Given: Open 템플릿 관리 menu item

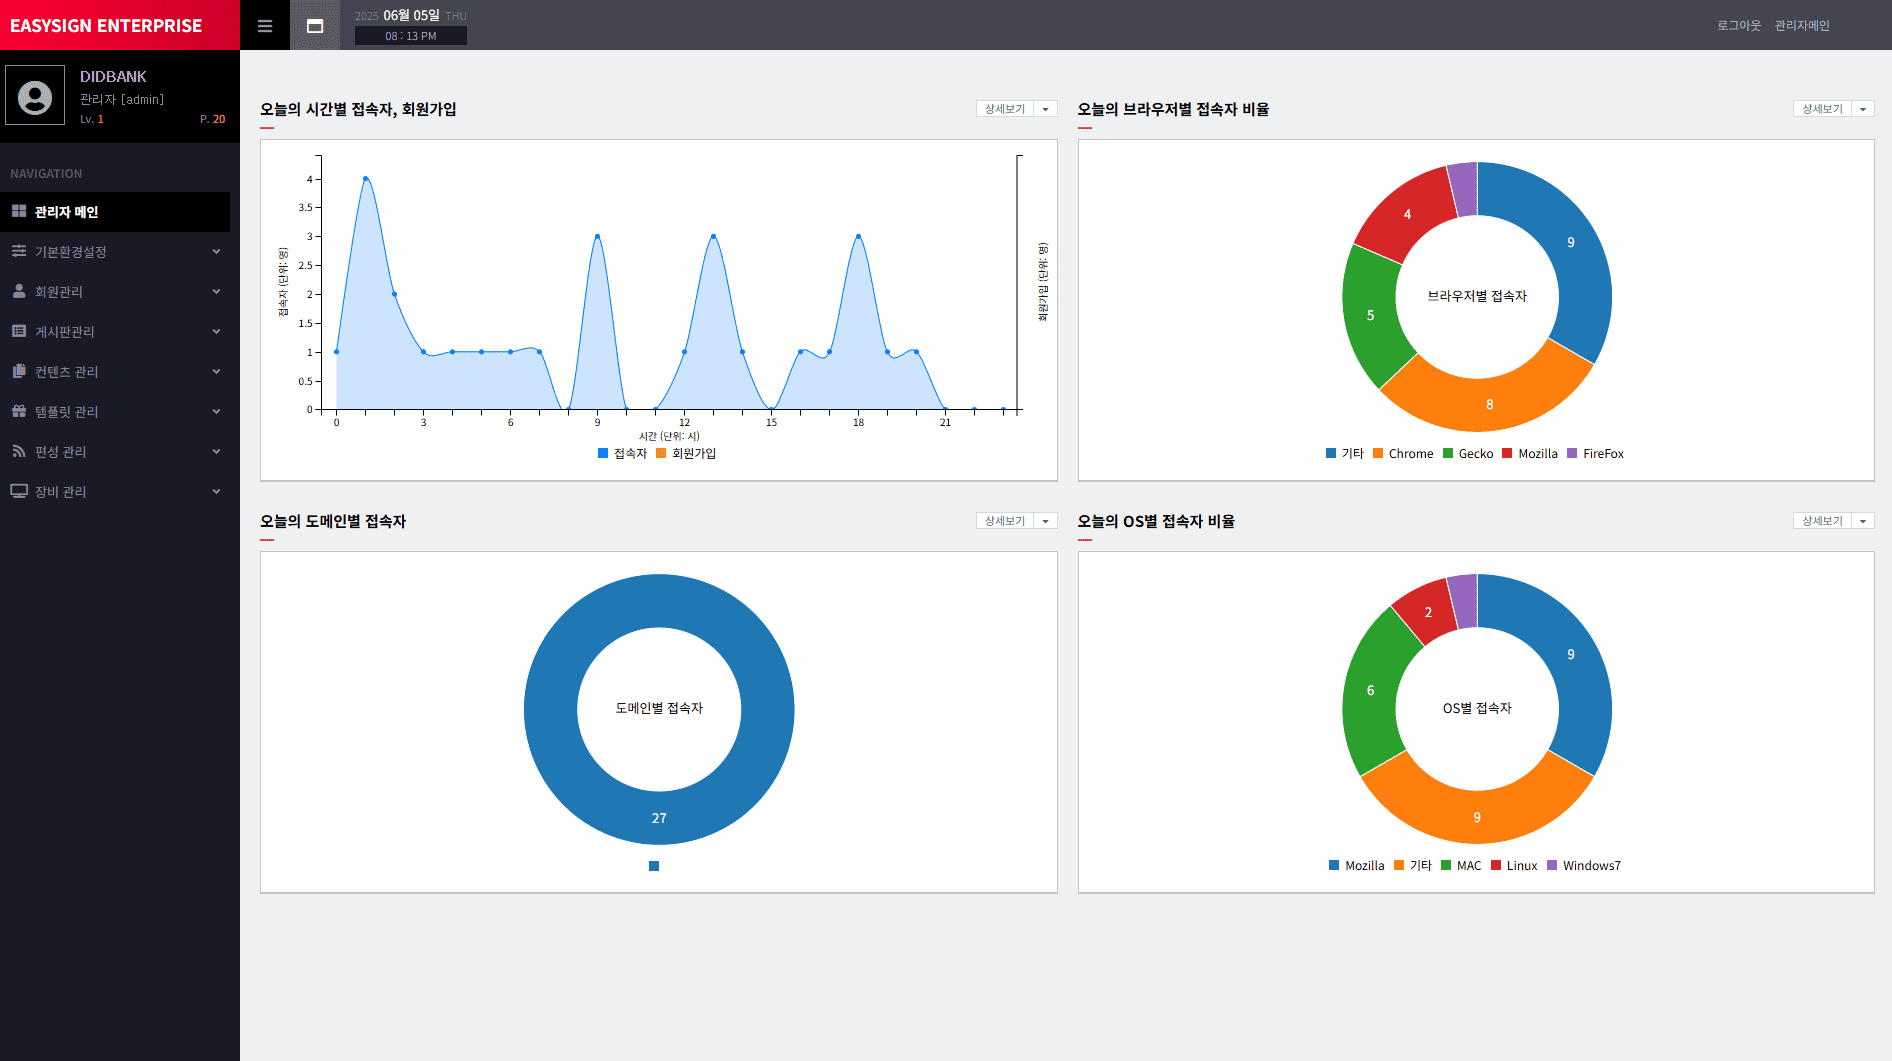Looking at the screenshot, I should point(115,412).
